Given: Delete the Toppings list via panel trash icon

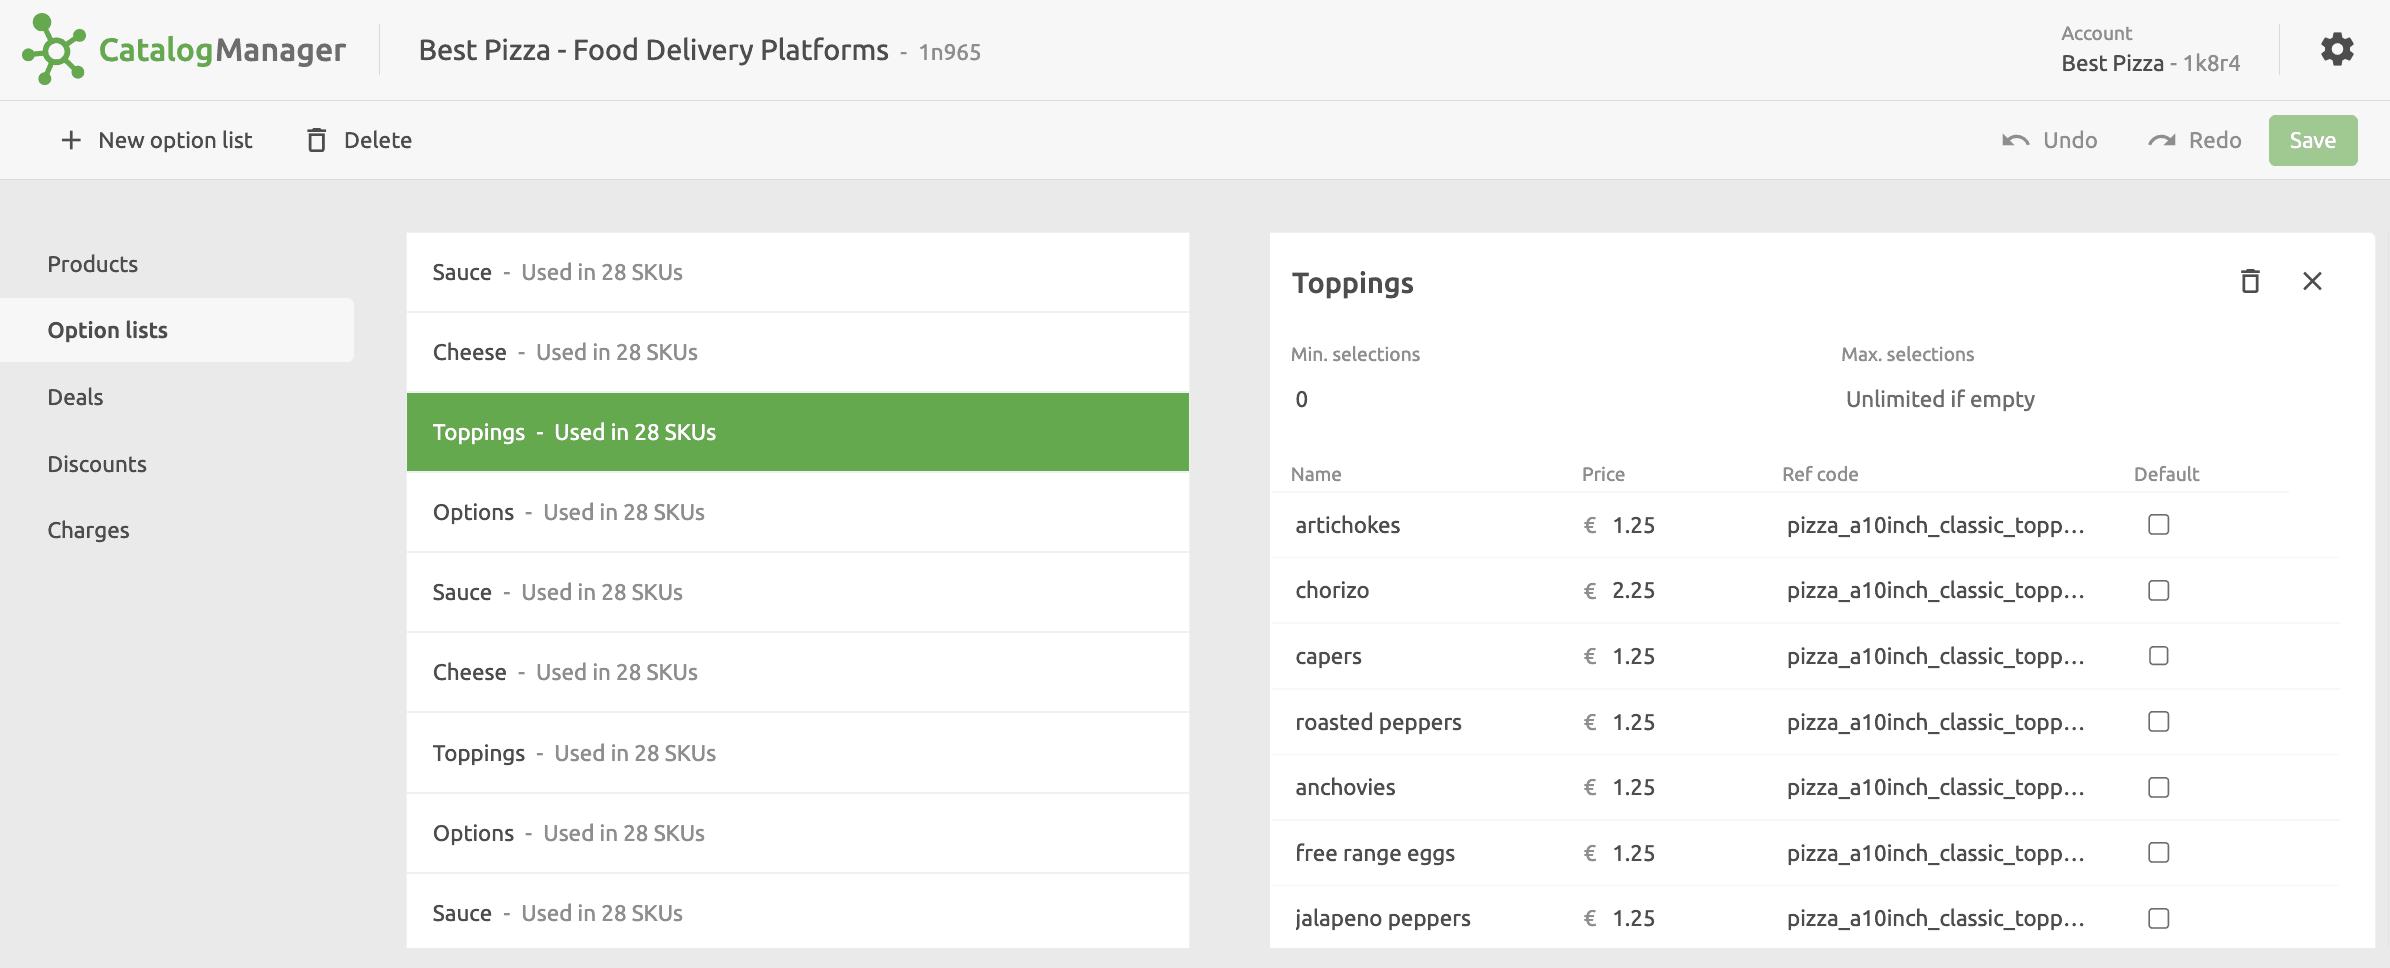Looking at the screenshot, I should point(2250,281).
